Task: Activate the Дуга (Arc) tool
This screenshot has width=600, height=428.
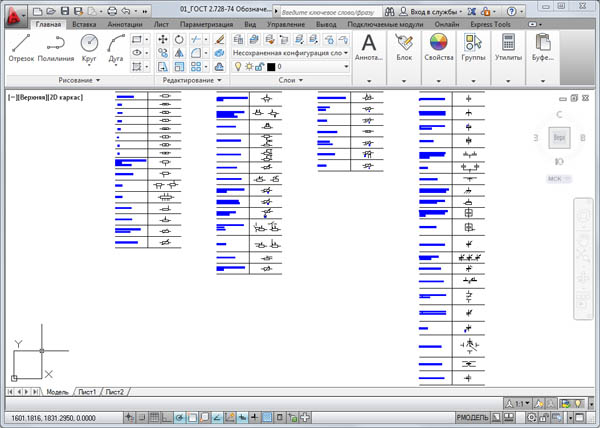Action: point(116,48)
